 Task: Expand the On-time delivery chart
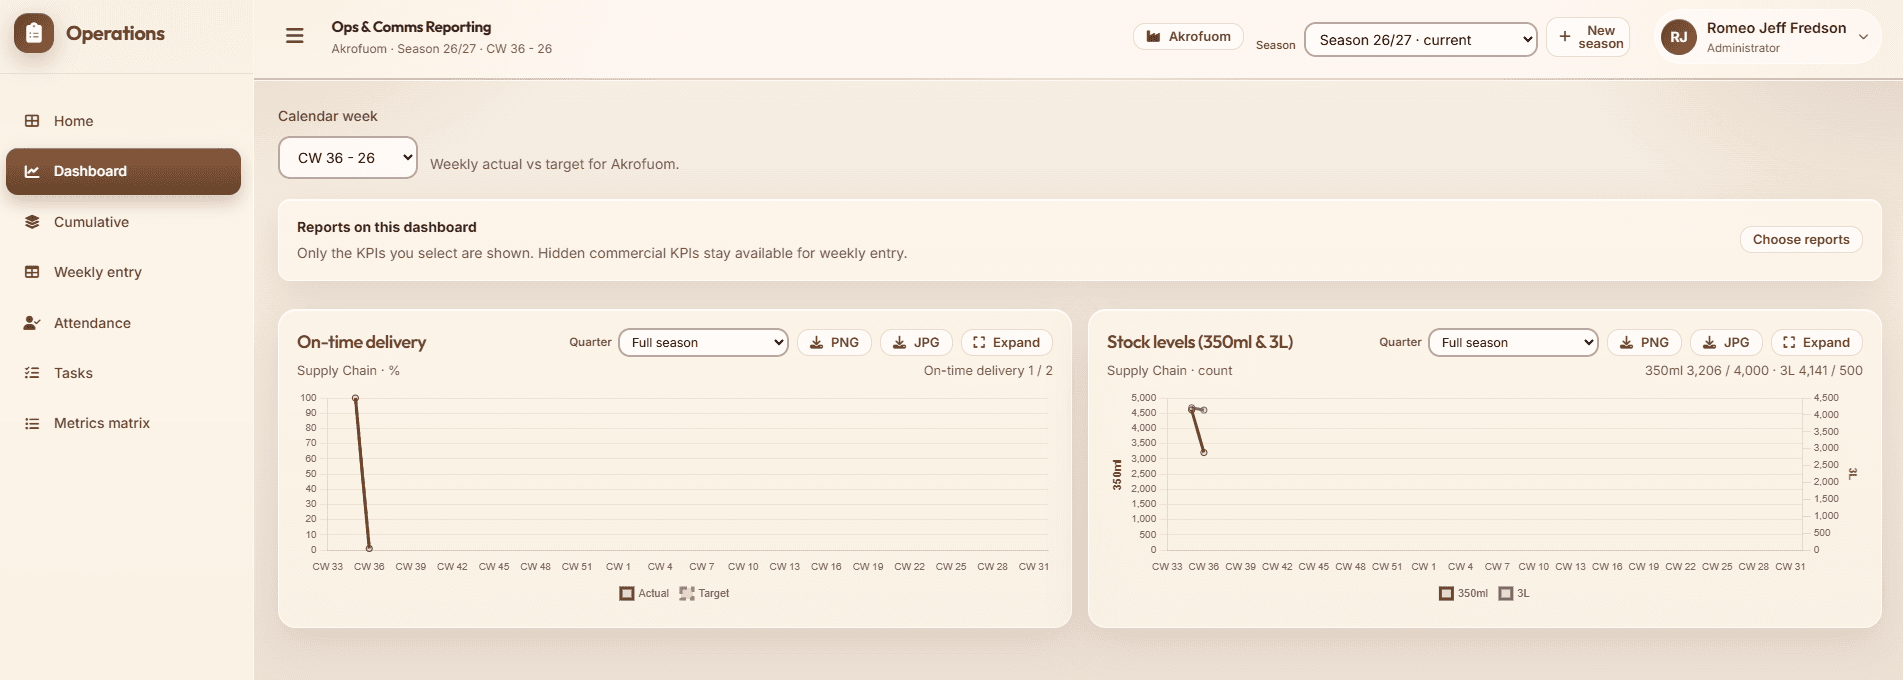coord(1006,342)
